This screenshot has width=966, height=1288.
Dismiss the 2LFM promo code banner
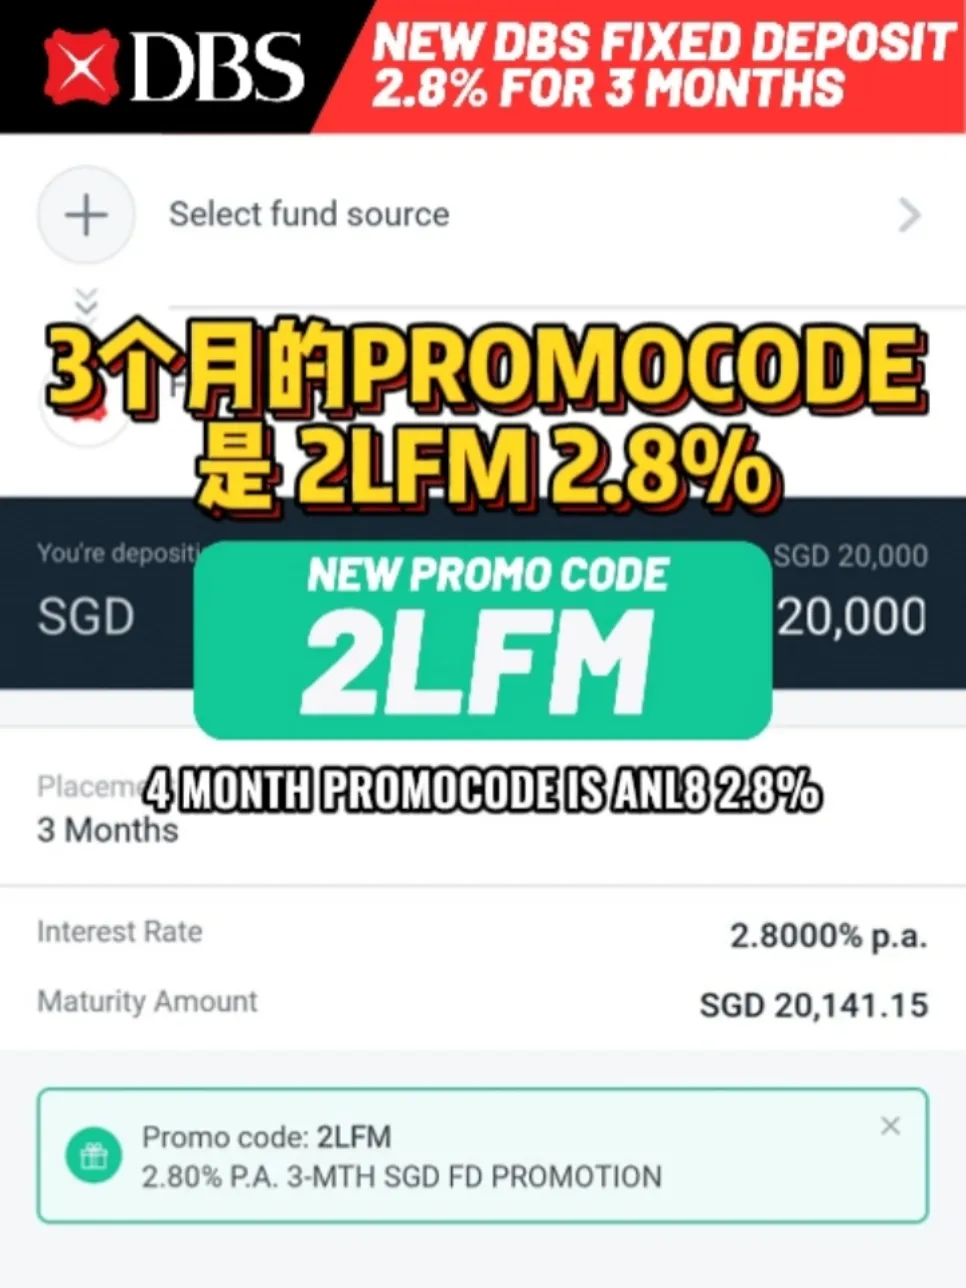[890, 1126]
